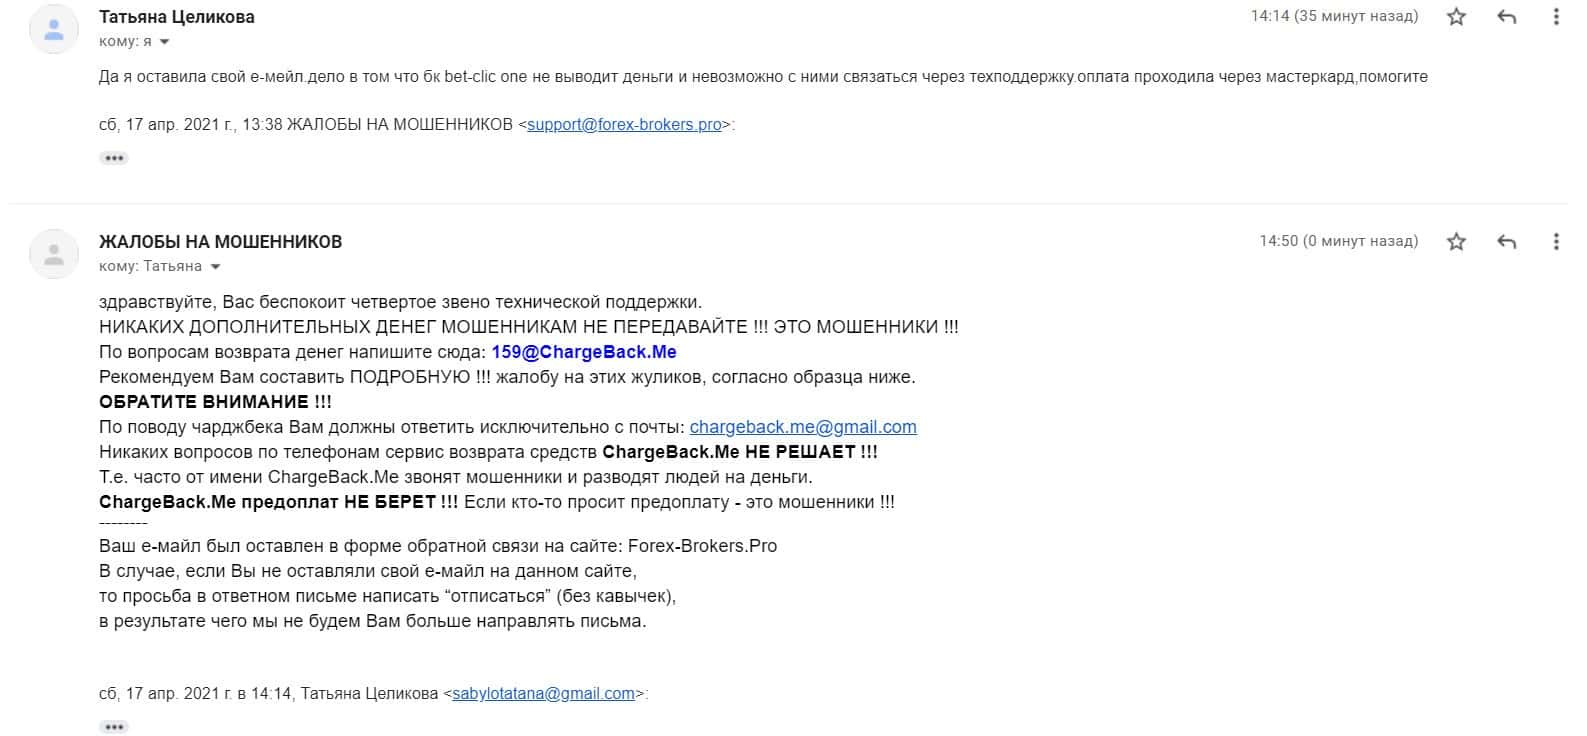Viewport: 1587px width, 736px height.
Task: Reply to the ЖАЛОБЫ НА МОШЕННИКОВ message
Action: (1506, 242)
